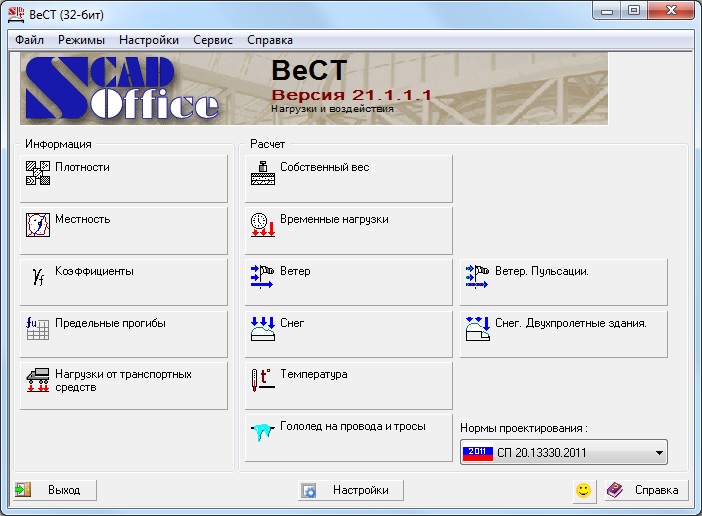Click the 2011 Russian flag norm icon

pos(477,453)
